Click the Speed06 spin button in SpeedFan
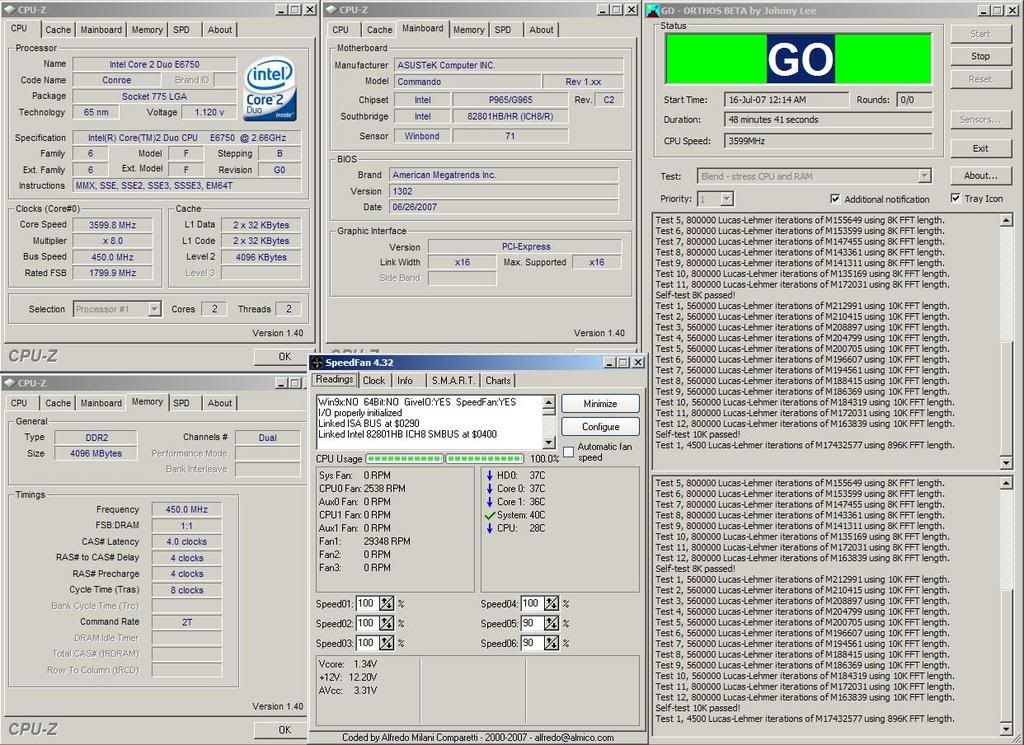This screenshot has height=745, width=1024. click(552, 643)
